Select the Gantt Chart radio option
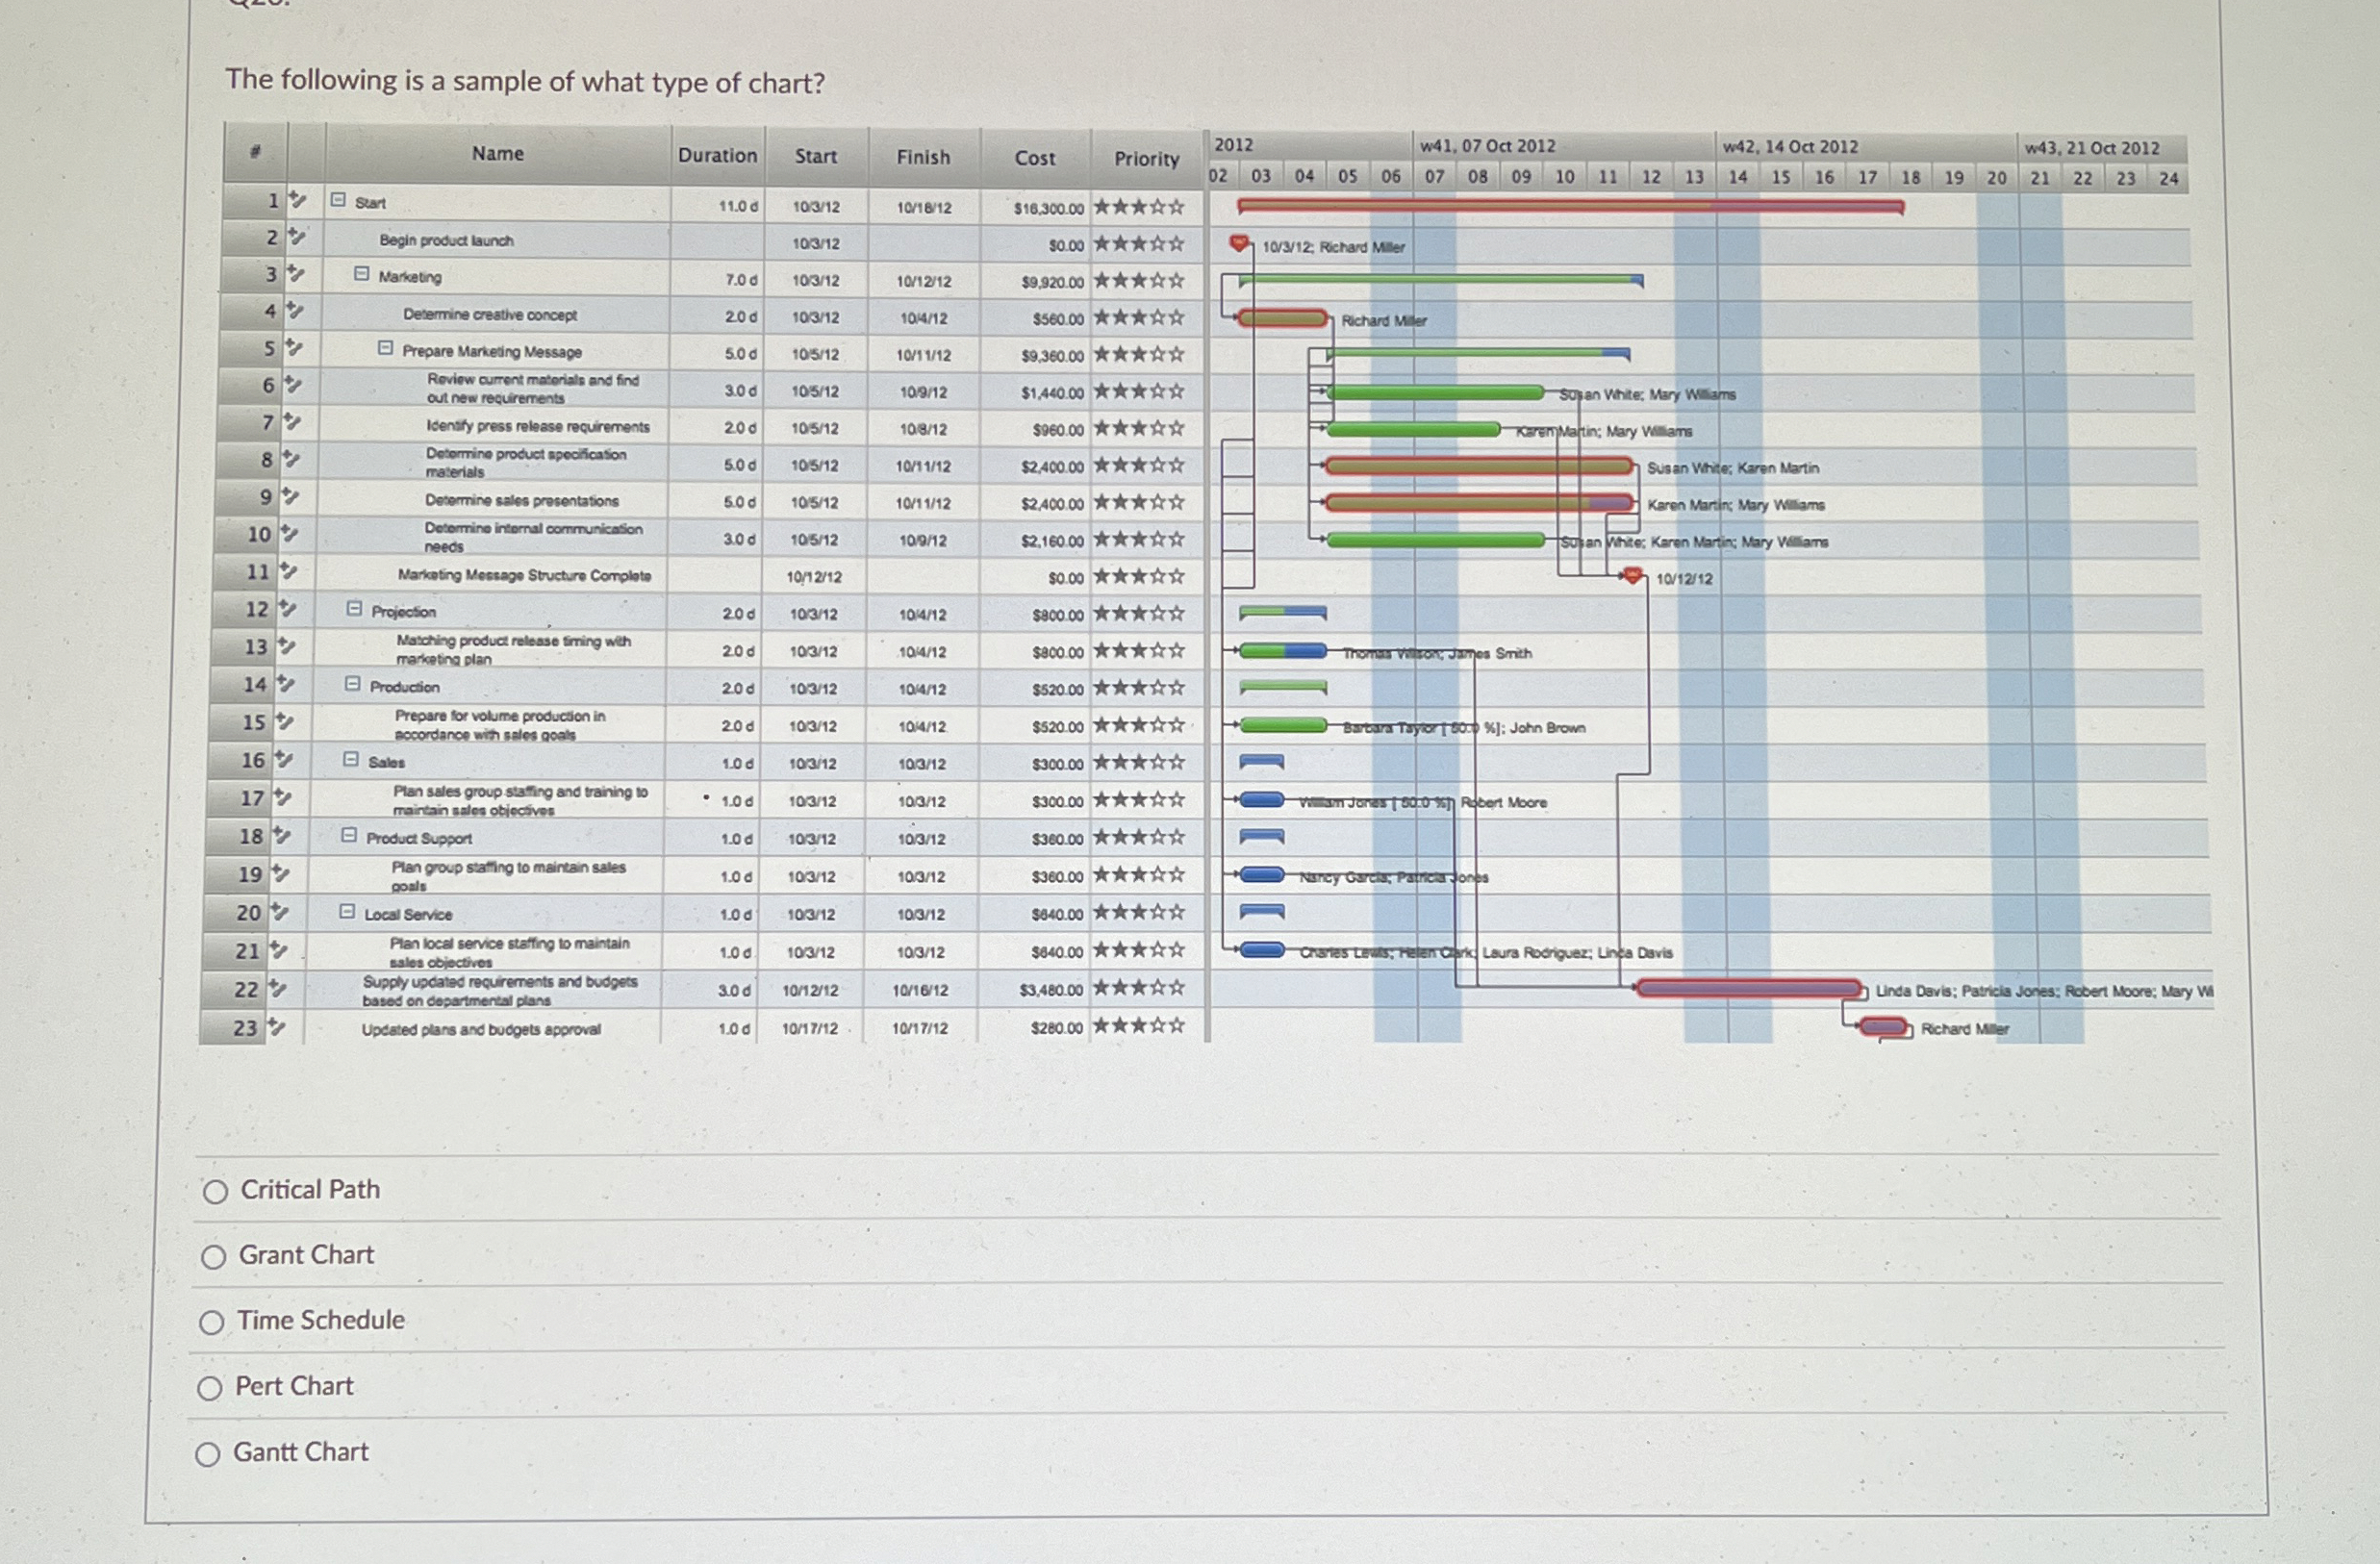 (x=208, y=1454)
